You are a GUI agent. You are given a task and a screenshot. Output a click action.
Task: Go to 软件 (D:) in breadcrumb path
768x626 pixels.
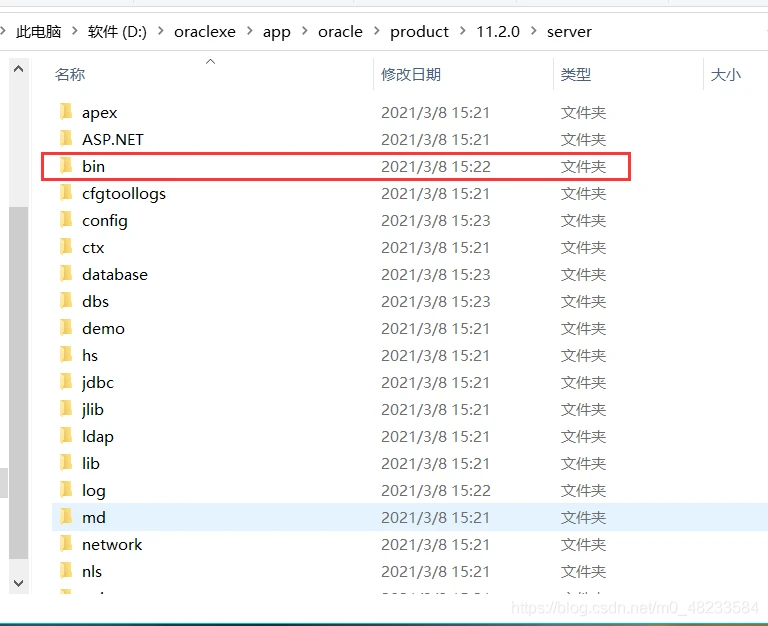click(117, 32)
